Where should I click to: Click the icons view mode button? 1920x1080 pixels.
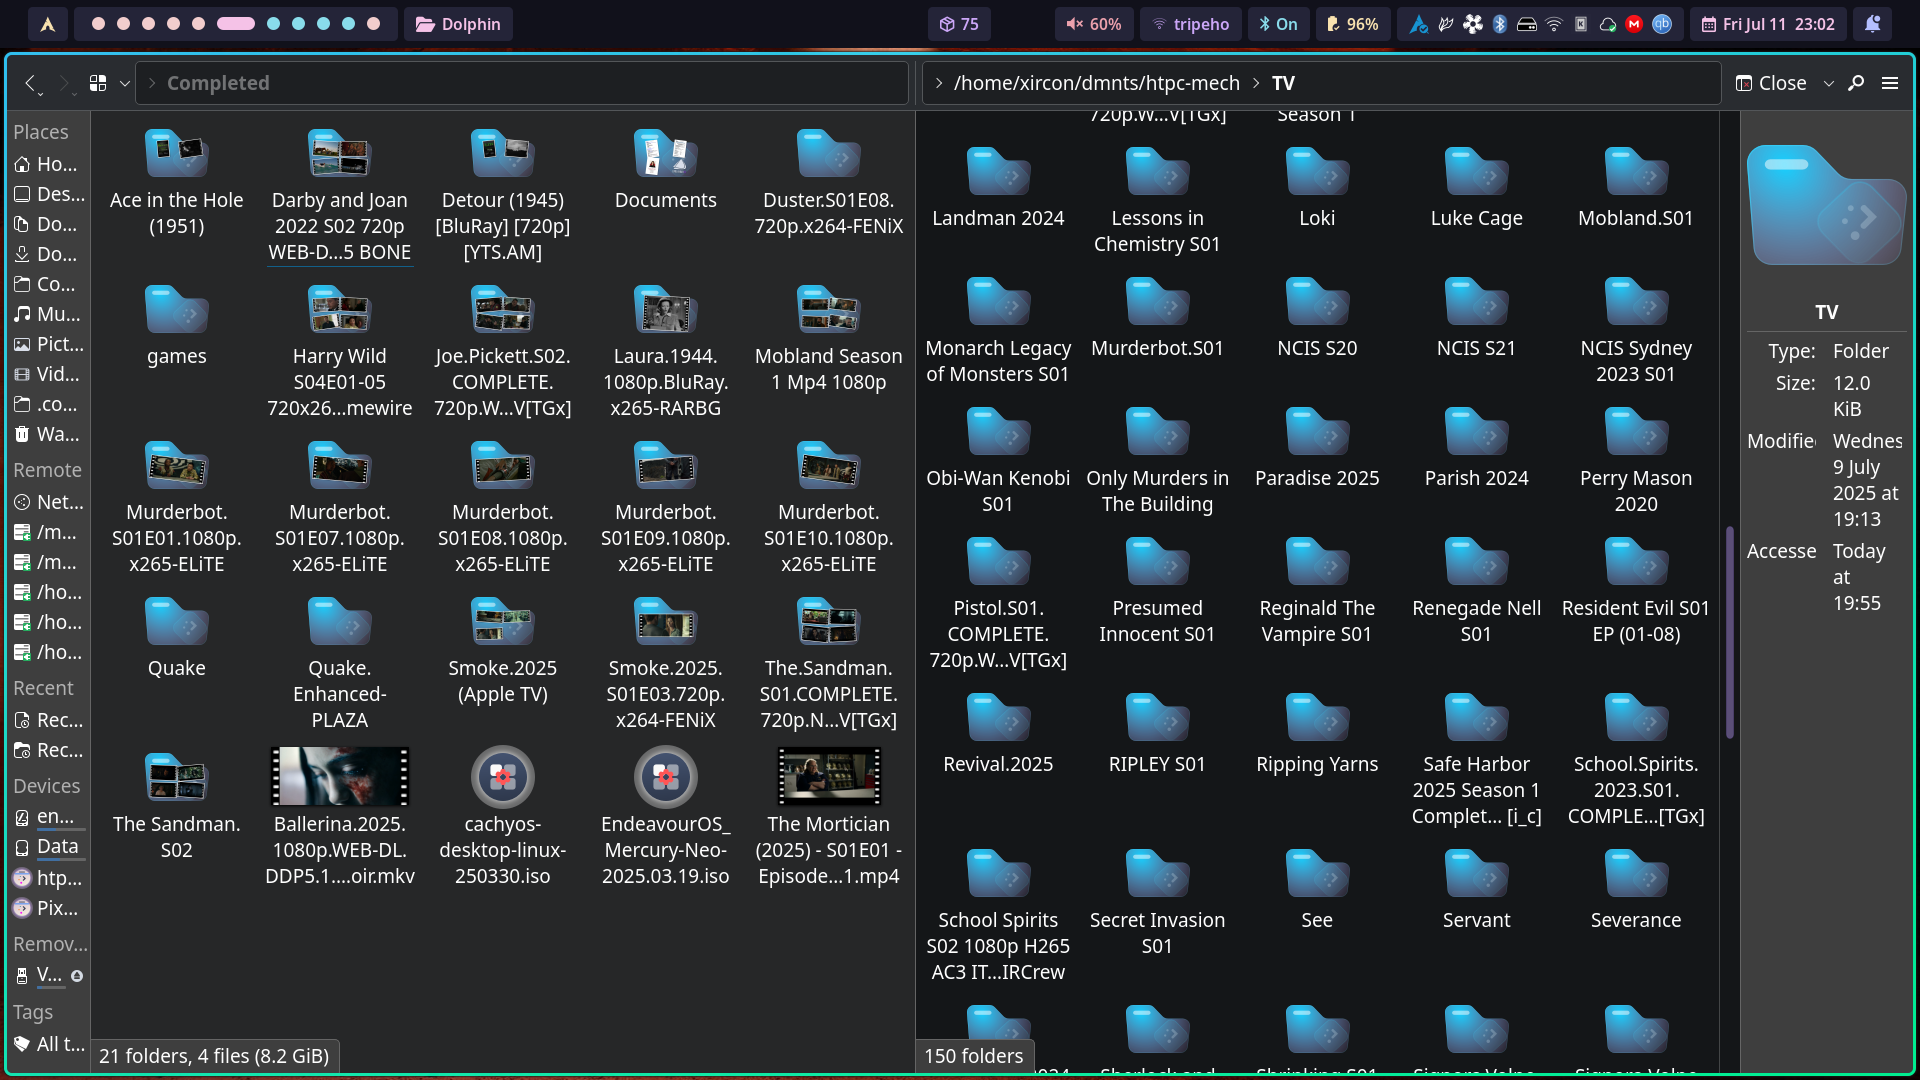coord(97,83)
